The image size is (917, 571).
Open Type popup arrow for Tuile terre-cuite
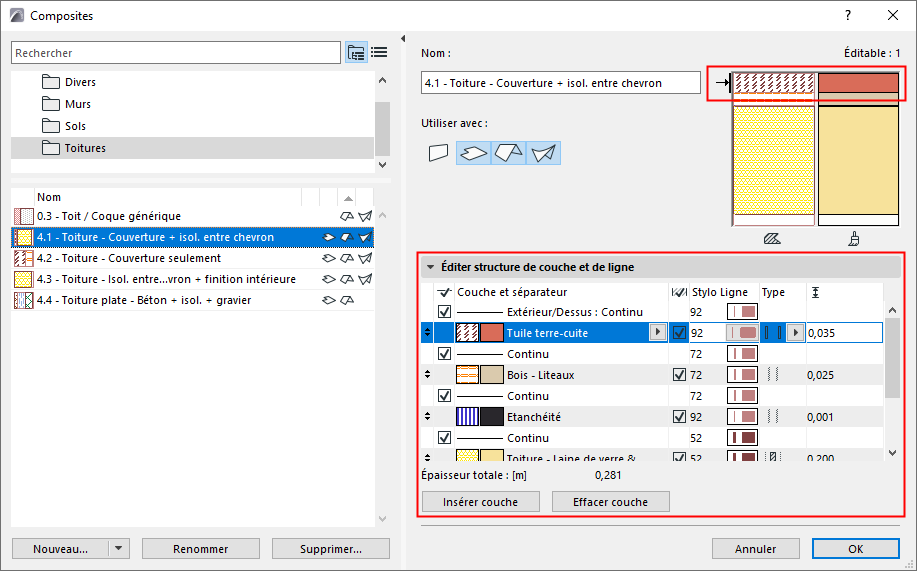pos(795,333)
